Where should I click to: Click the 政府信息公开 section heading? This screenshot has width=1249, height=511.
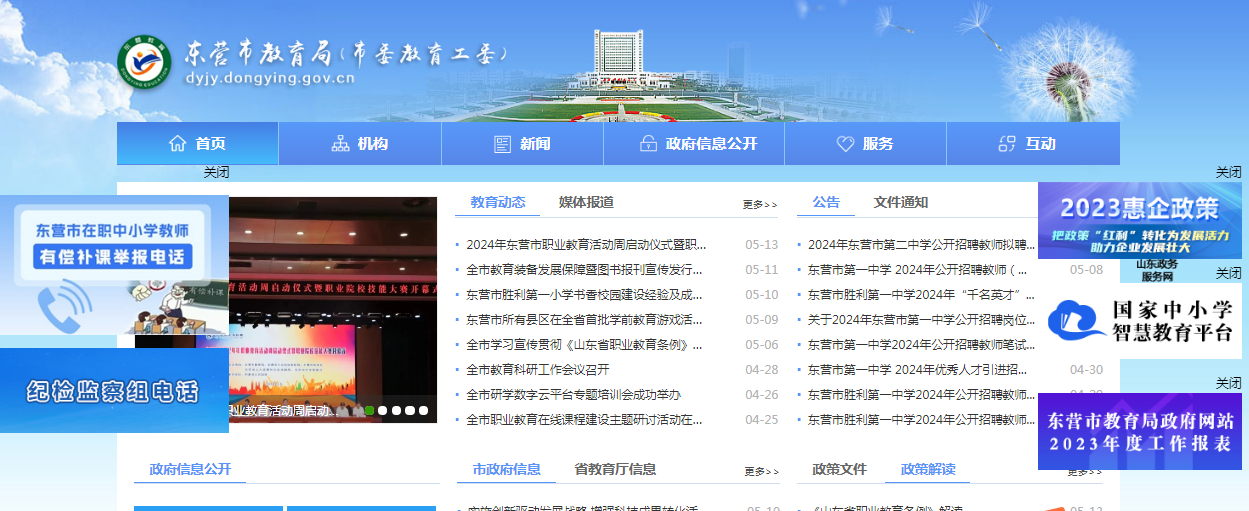190,469
